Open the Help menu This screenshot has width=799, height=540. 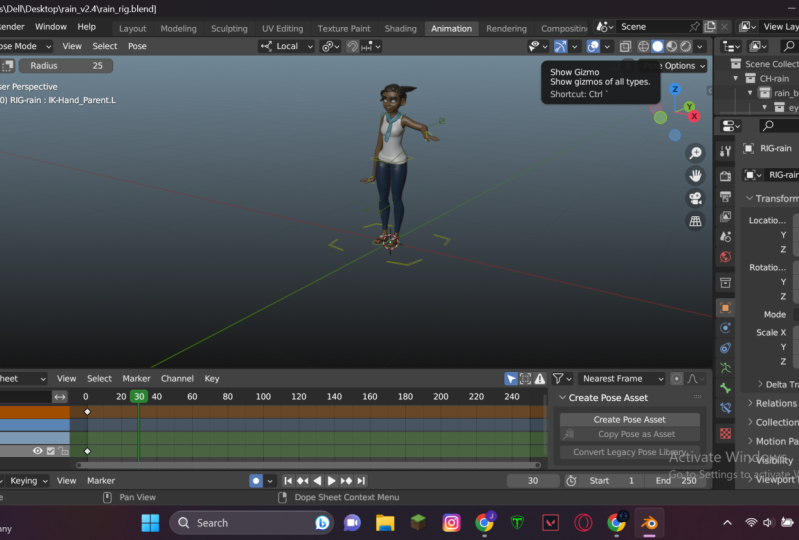86,27
